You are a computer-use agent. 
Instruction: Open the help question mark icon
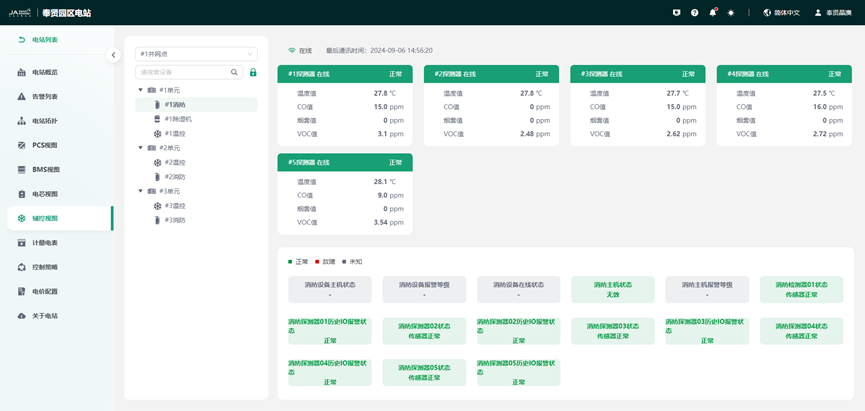694,12
